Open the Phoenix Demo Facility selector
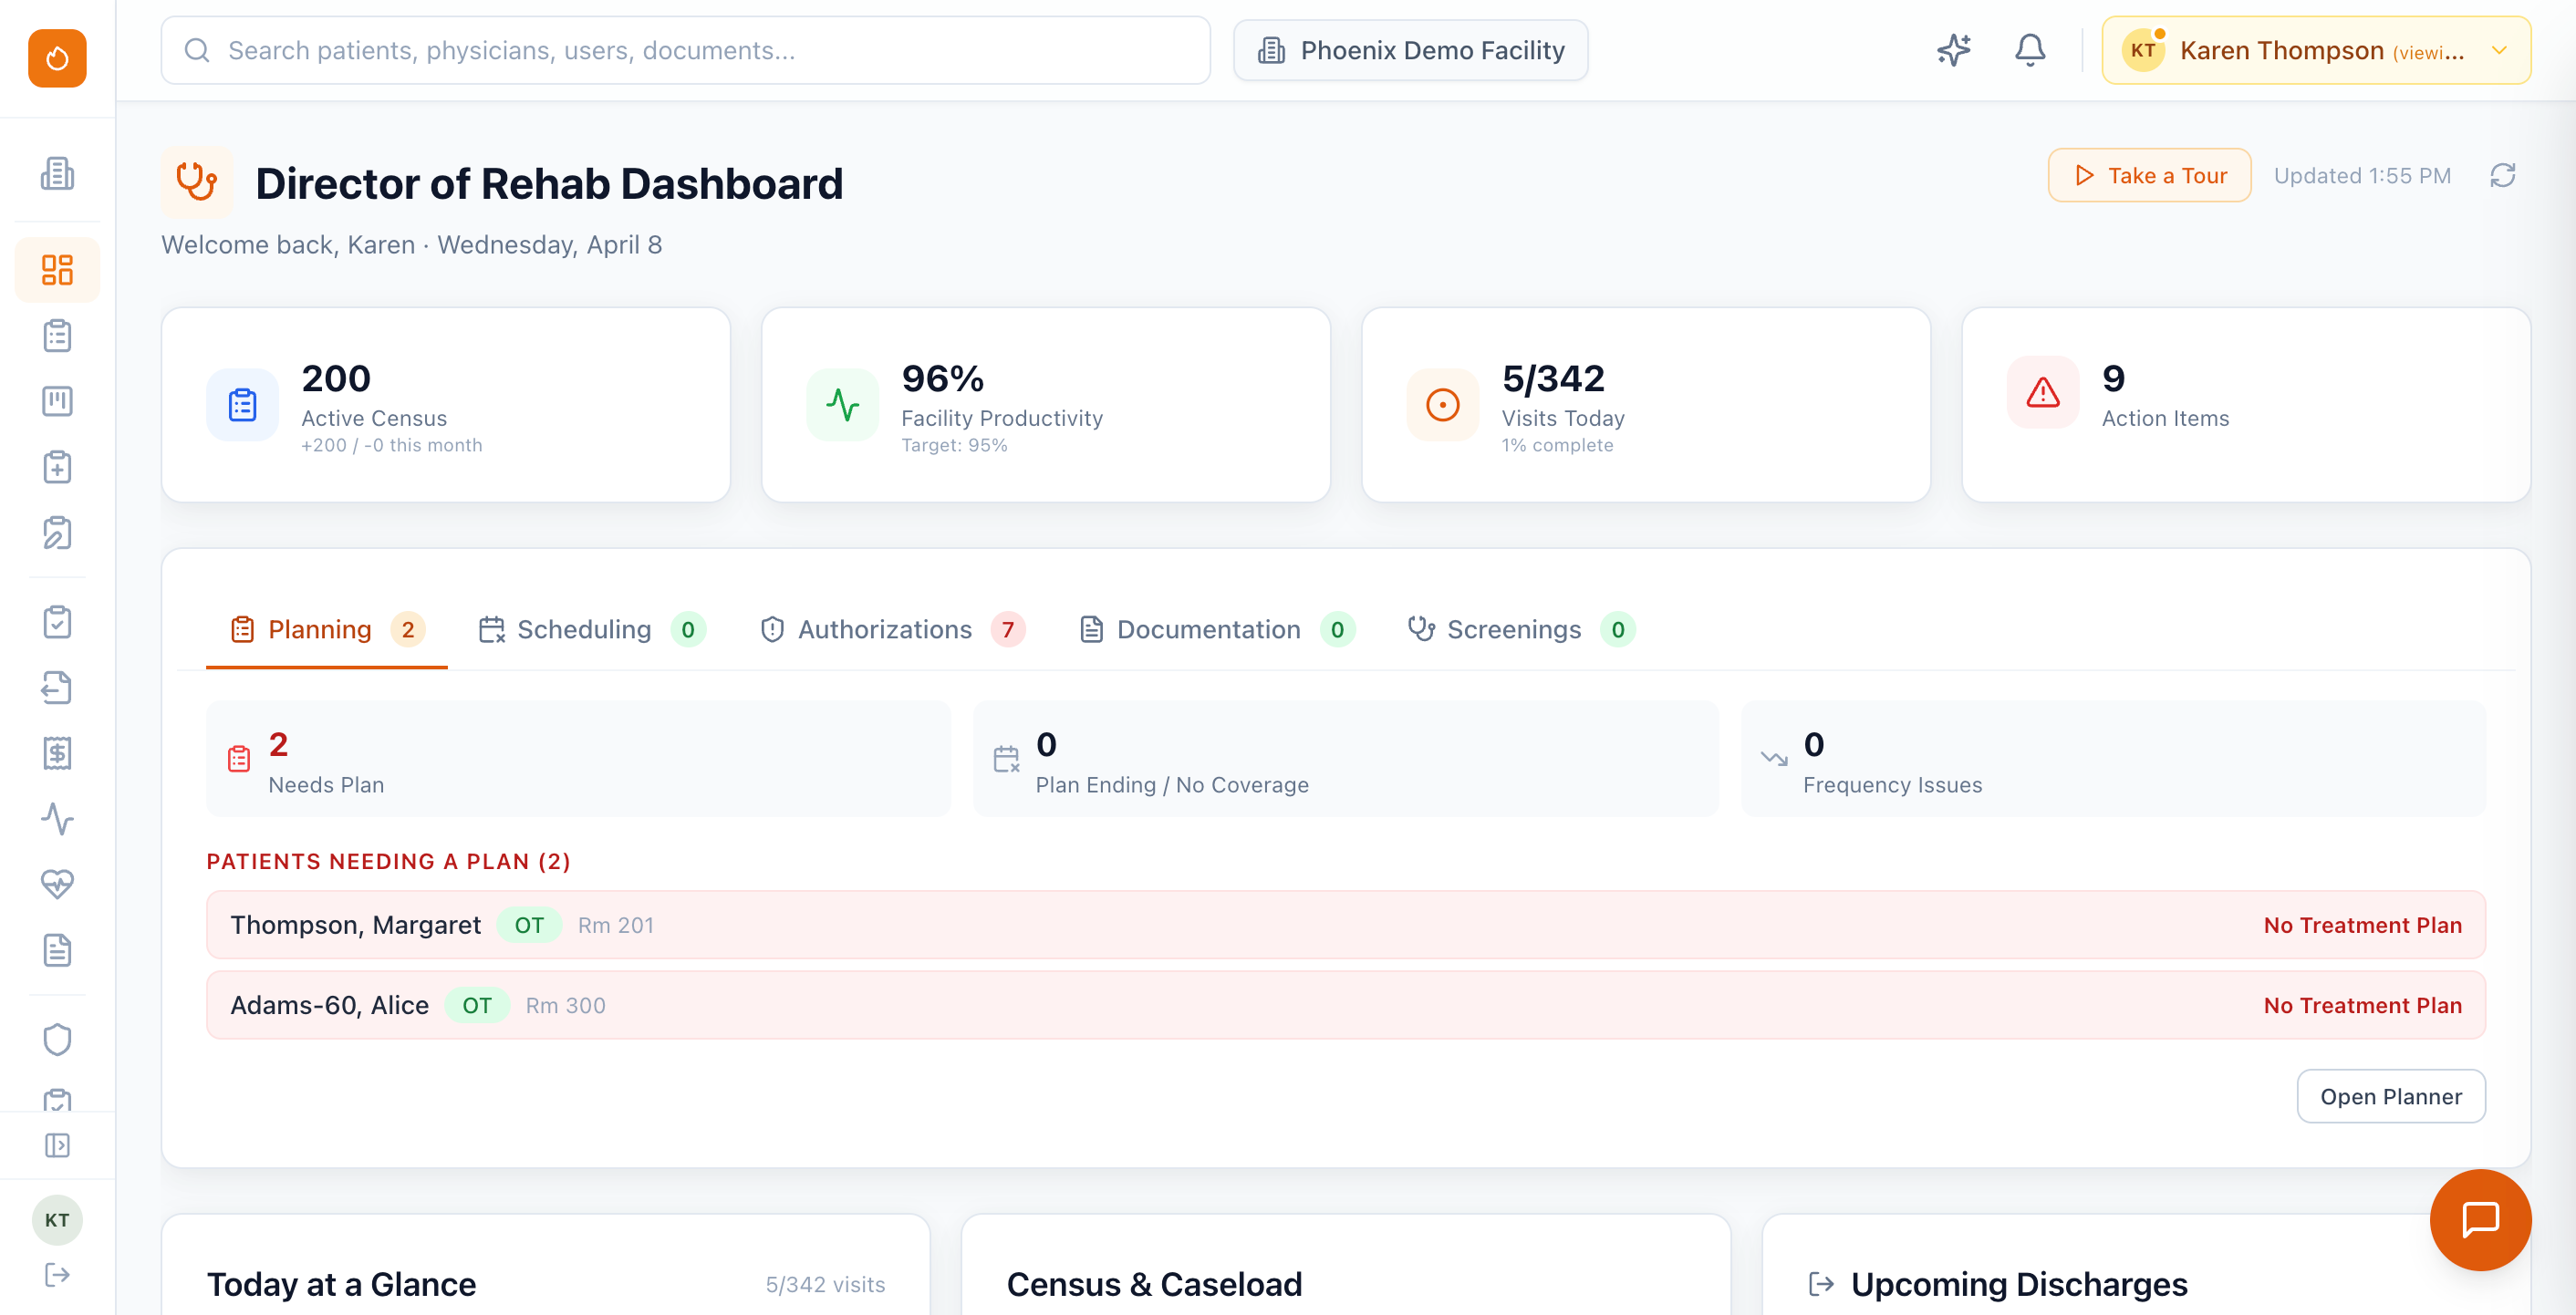Viewport: 2576px width, 1315px height. coord(1410,49)
